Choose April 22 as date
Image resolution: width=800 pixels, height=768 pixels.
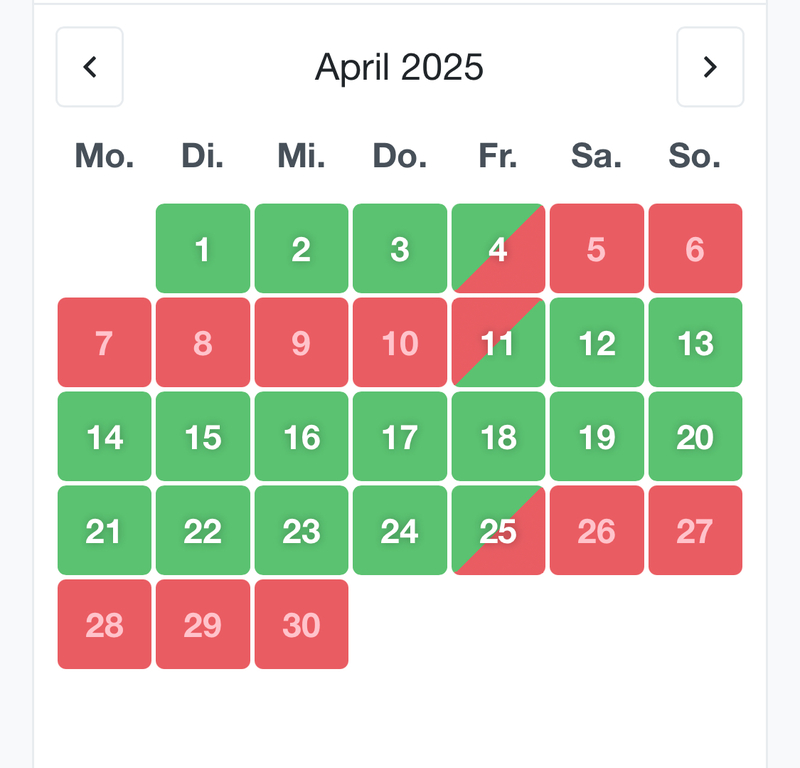click(203, 531)
